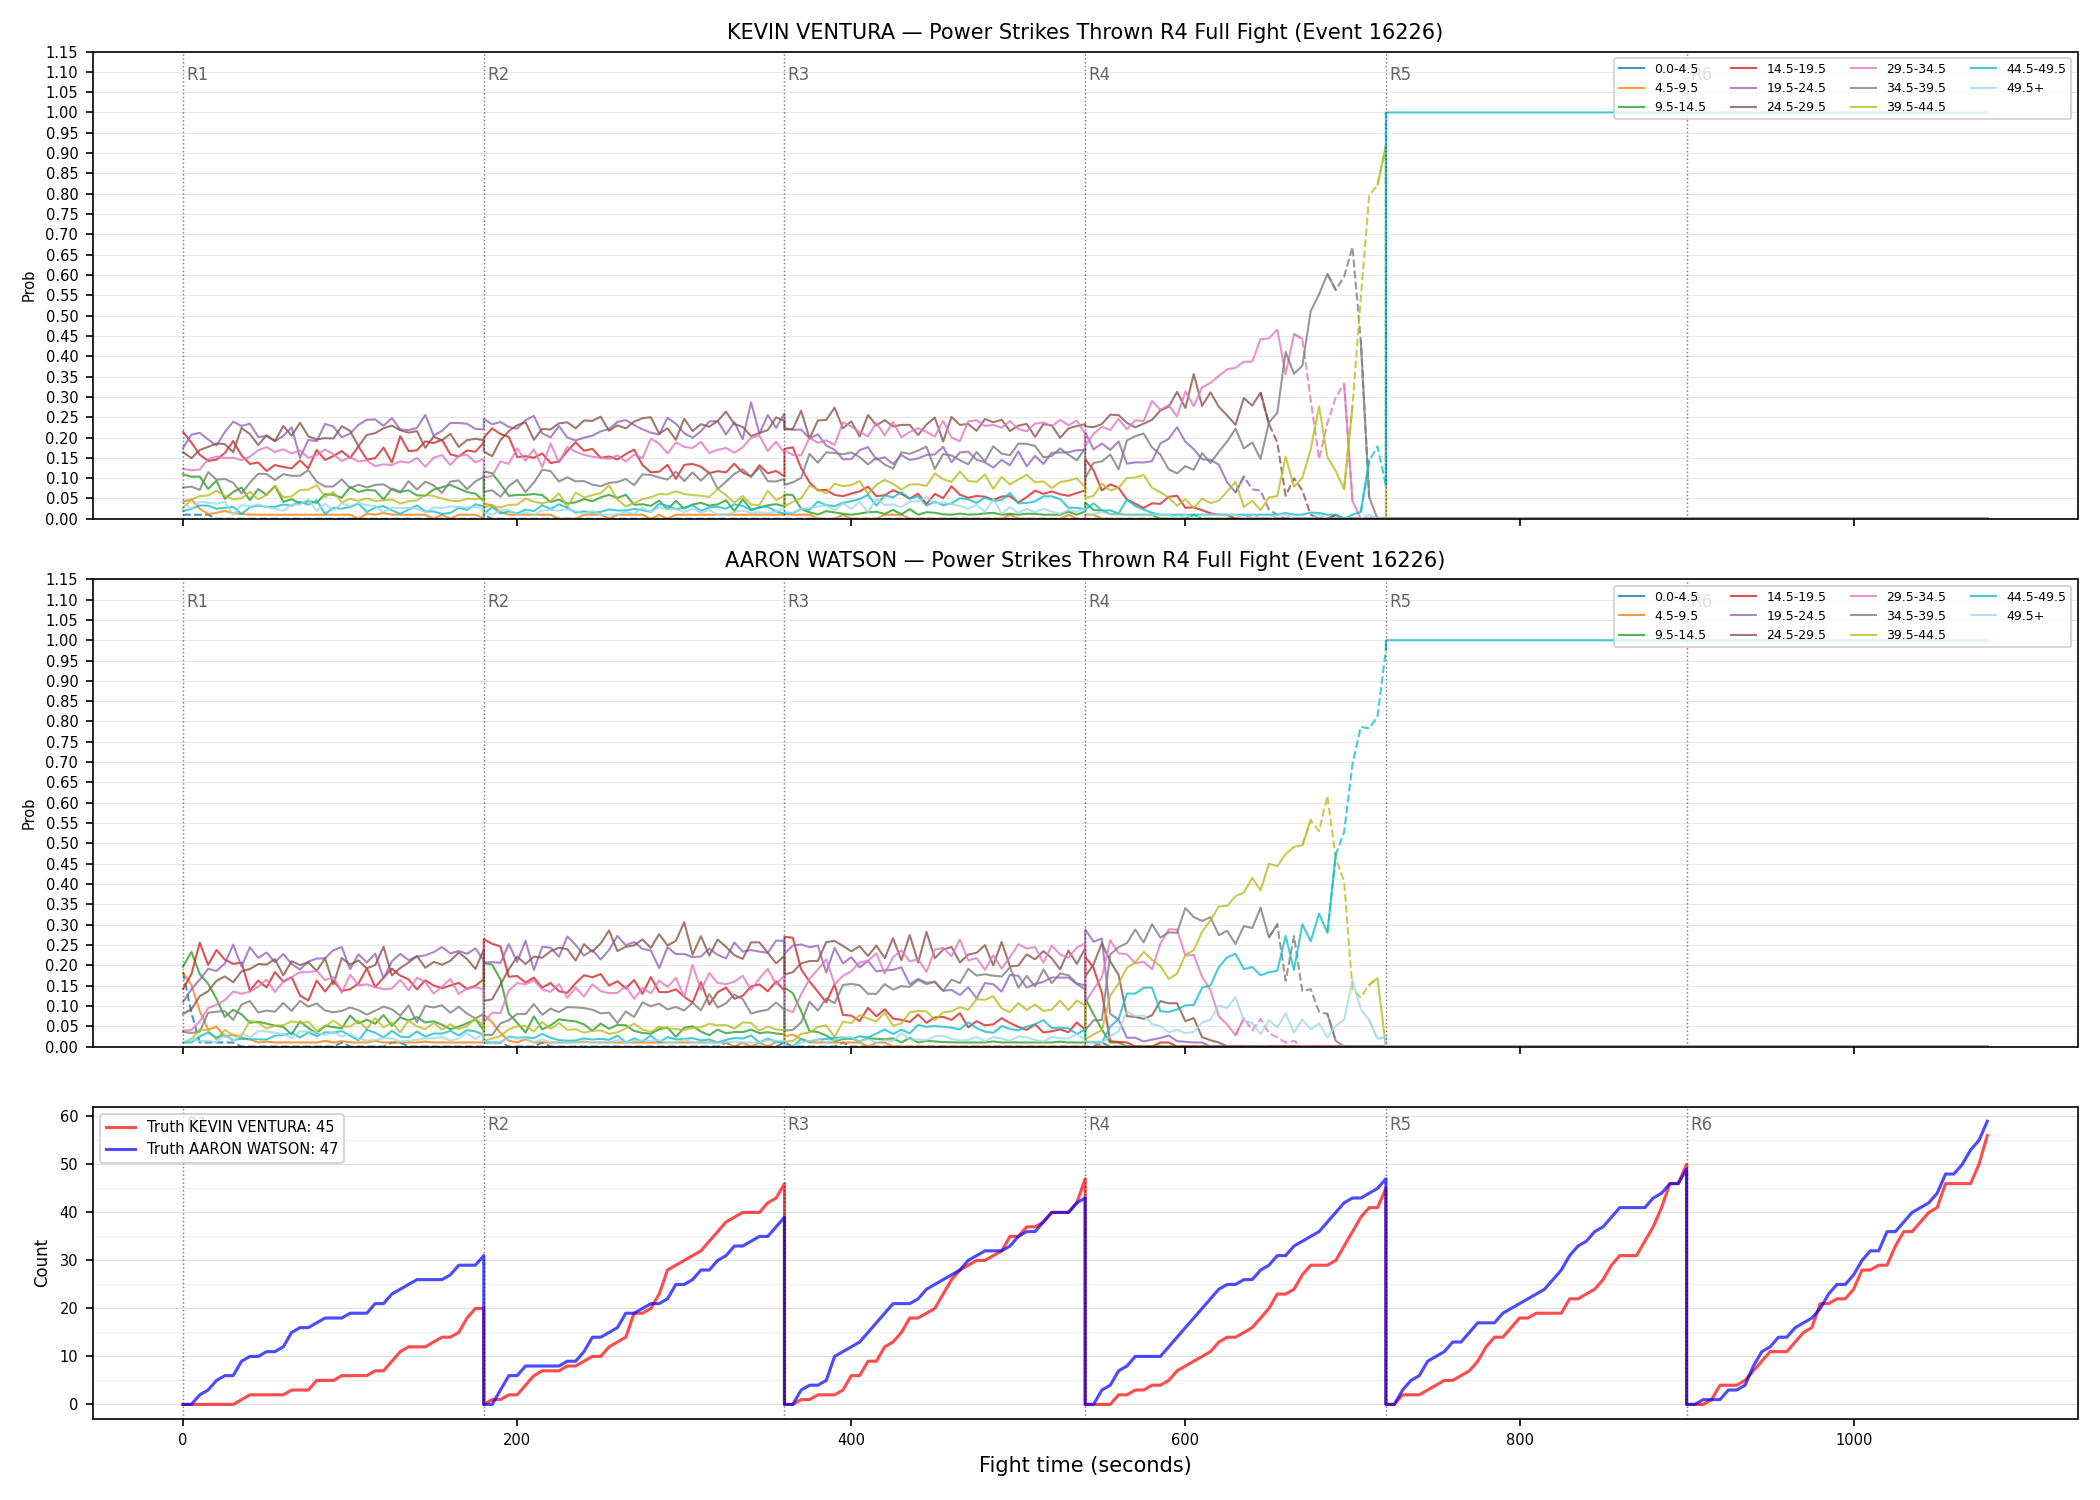Click R2 marker in Count chart

pyautogui.click(x=498, y=1124)
